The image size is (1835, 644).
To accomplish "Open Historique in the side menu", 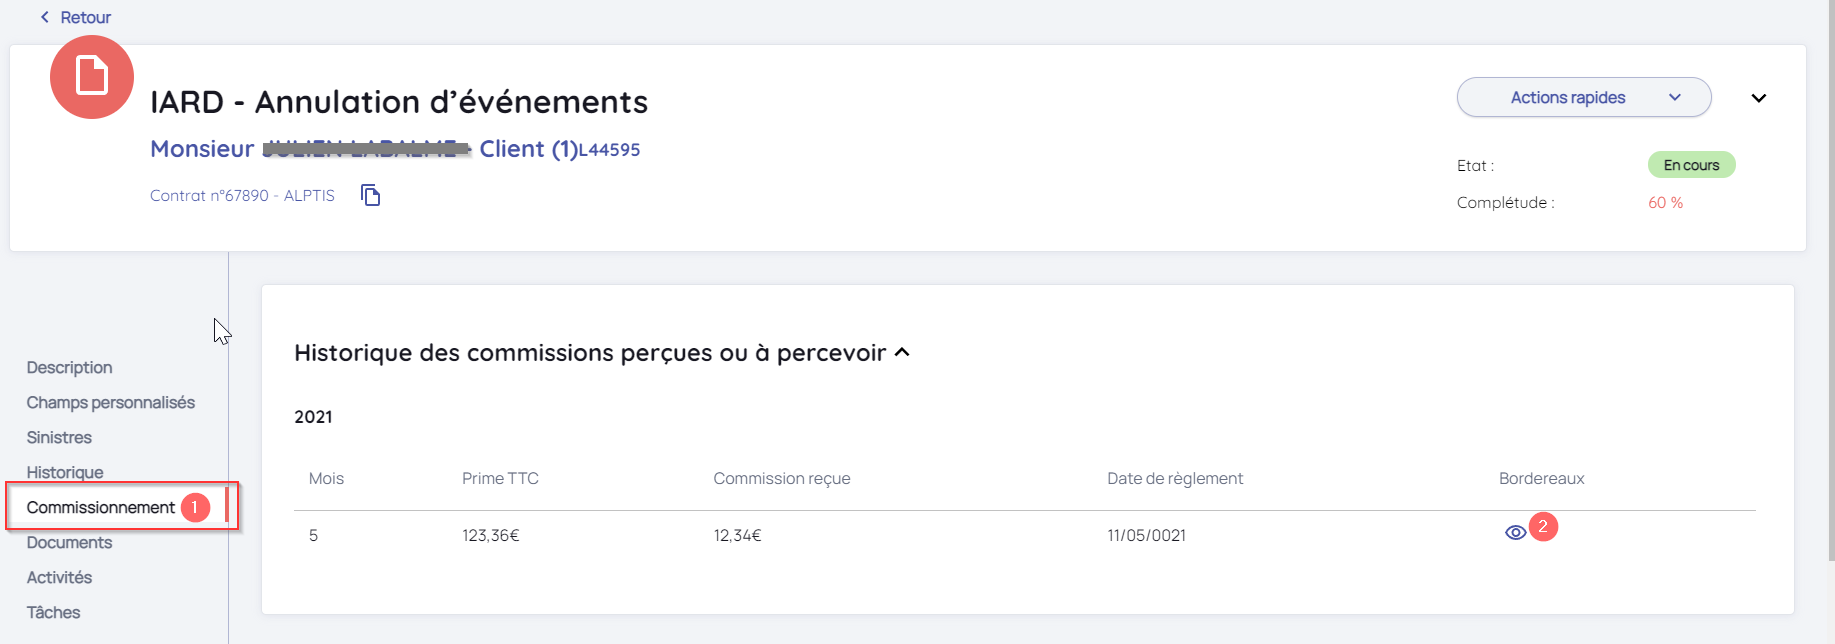I will point(65,472).
